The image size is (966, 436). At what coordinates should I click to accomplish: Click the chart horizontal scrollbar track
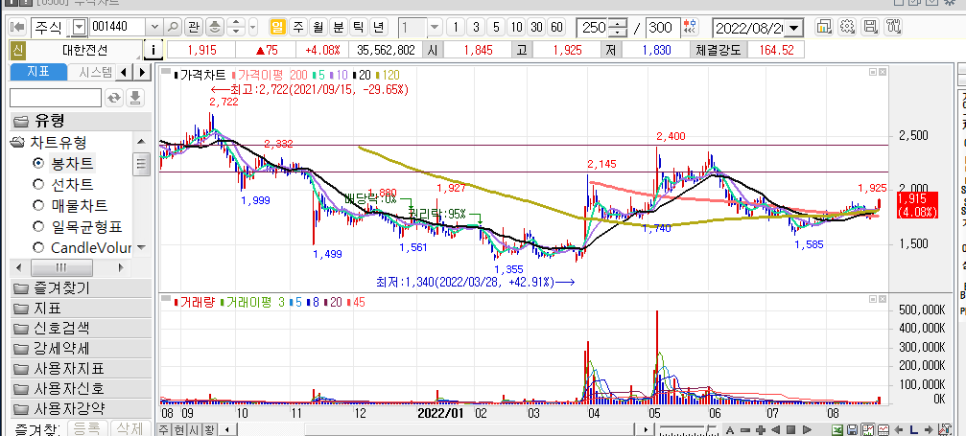tap(436, 429)
